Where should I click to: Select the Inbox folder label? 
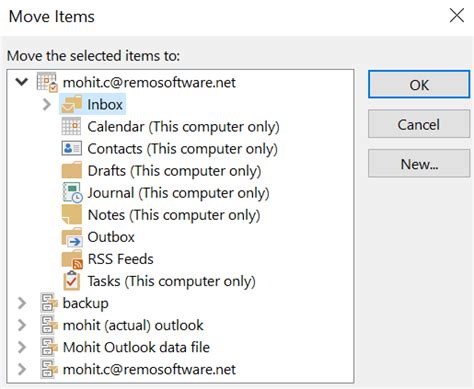pyautogui.click(x=105, y=104)
